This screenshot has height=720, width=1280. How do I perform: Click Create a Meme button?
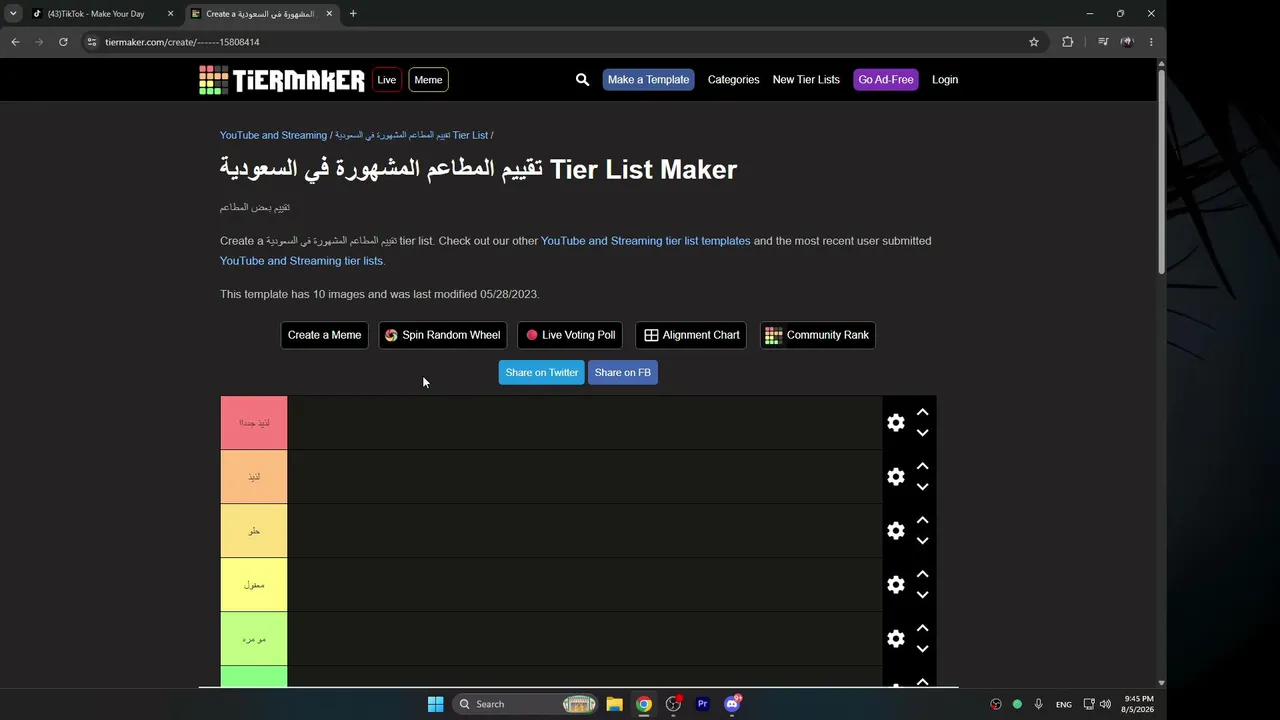coord(324,335)
